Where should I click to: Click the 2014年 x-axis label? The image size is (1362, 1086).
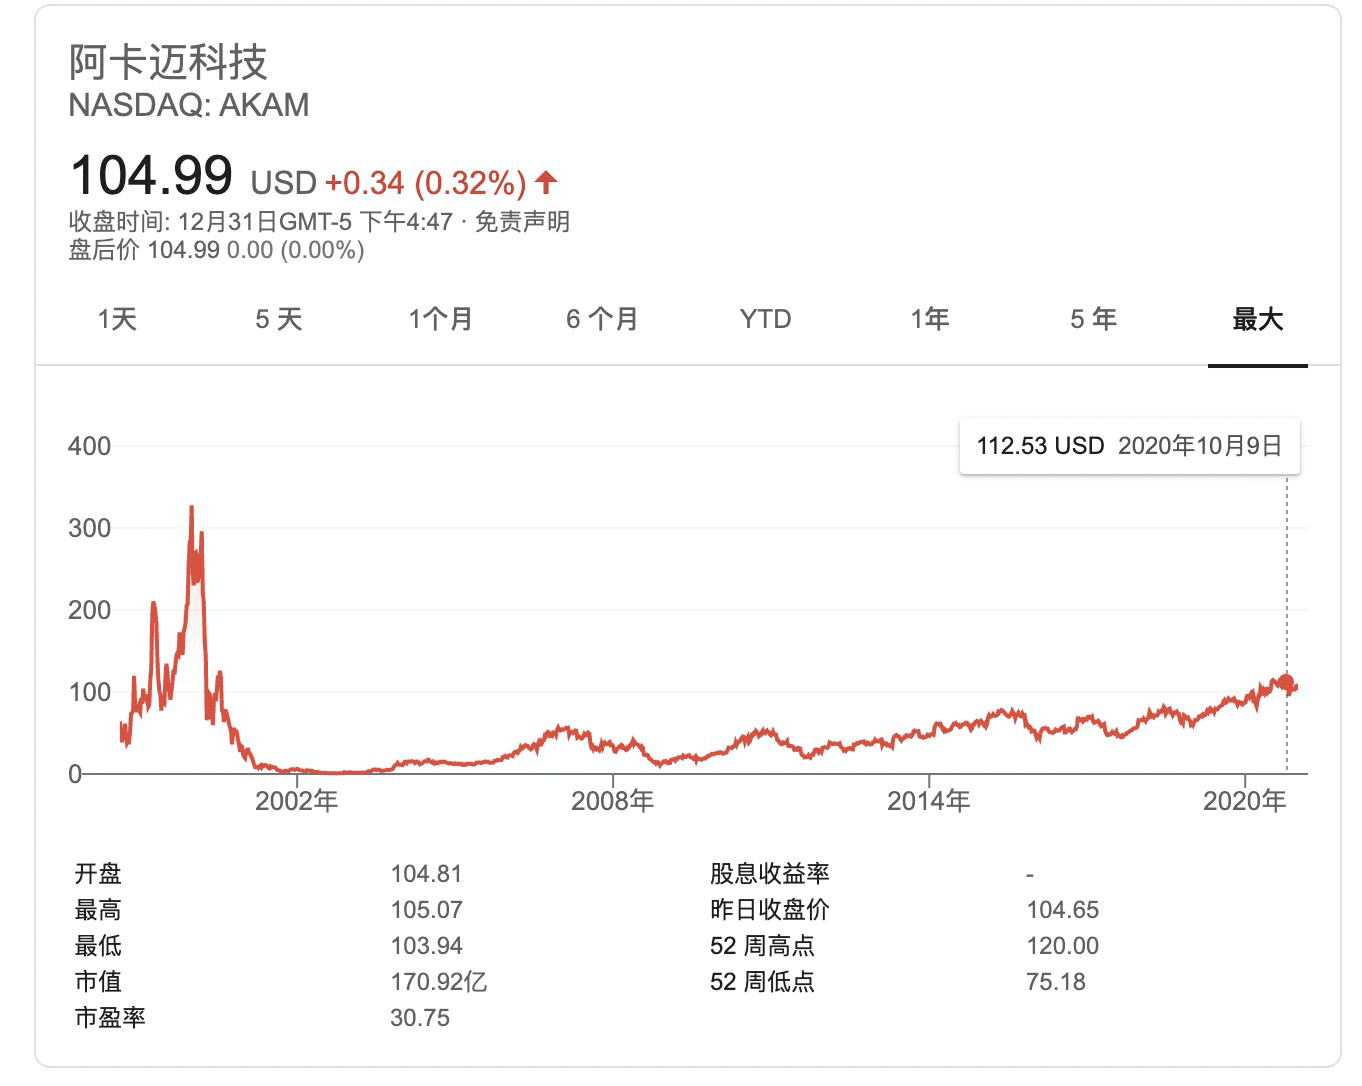tap(928, 801)
